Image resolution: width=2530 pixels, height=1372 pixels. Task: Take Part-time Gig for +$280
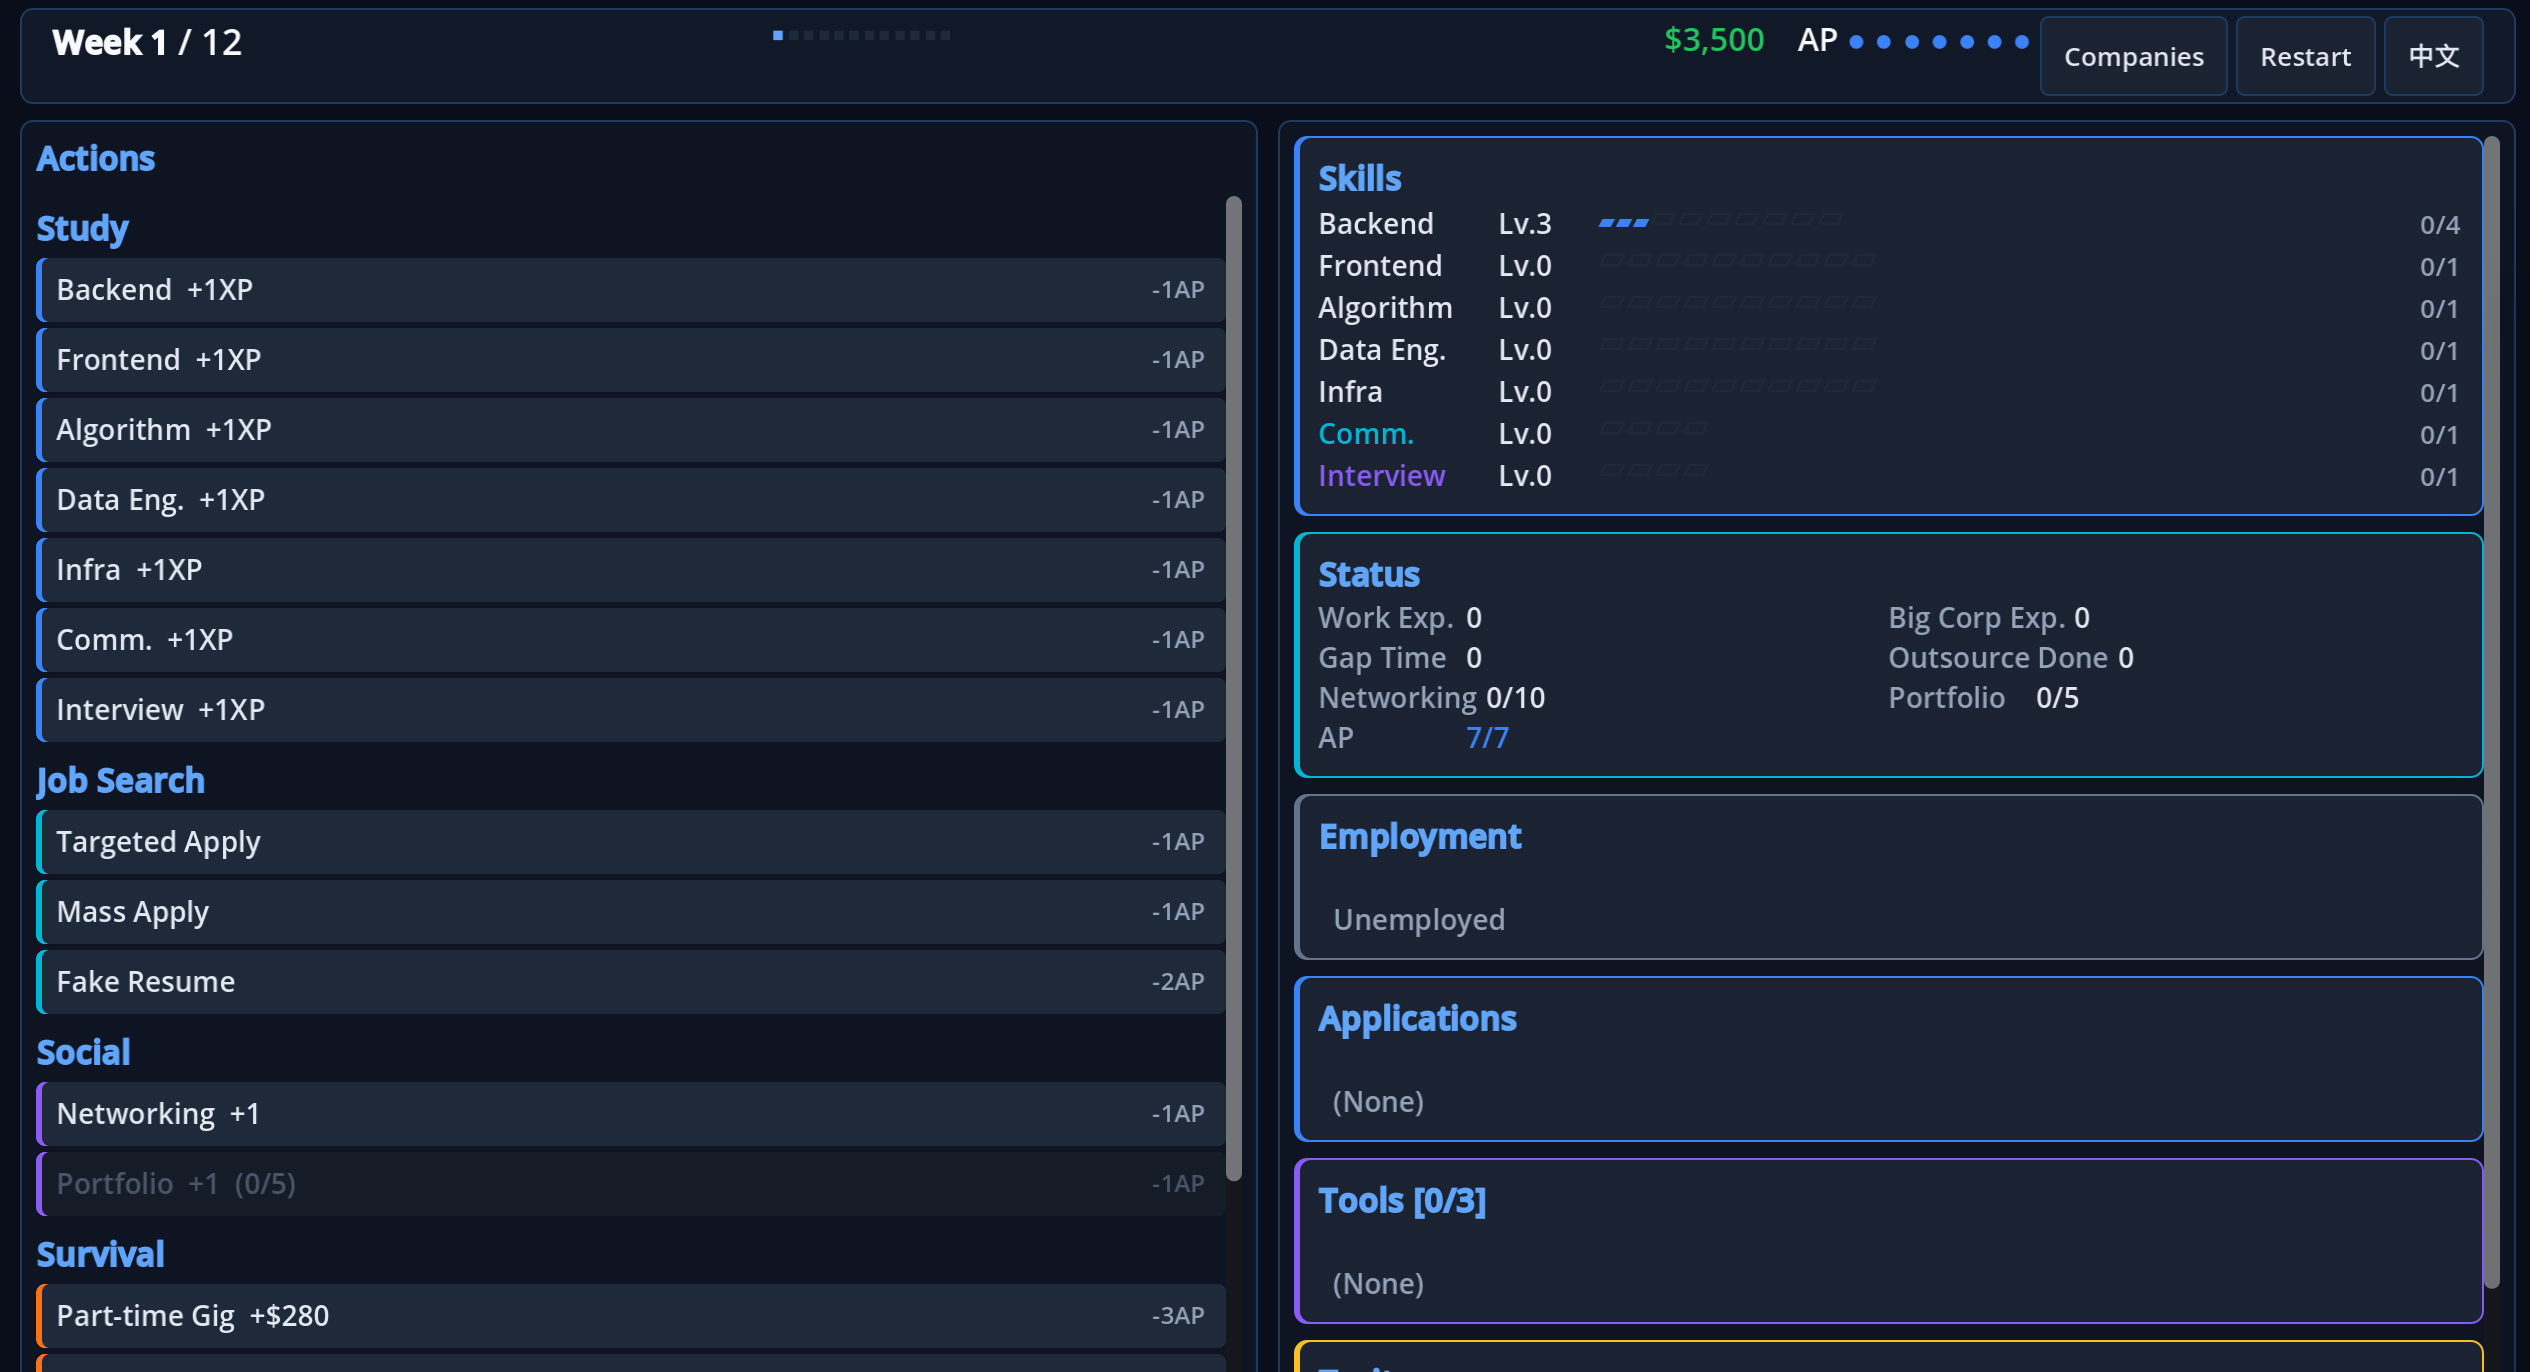630,1316
